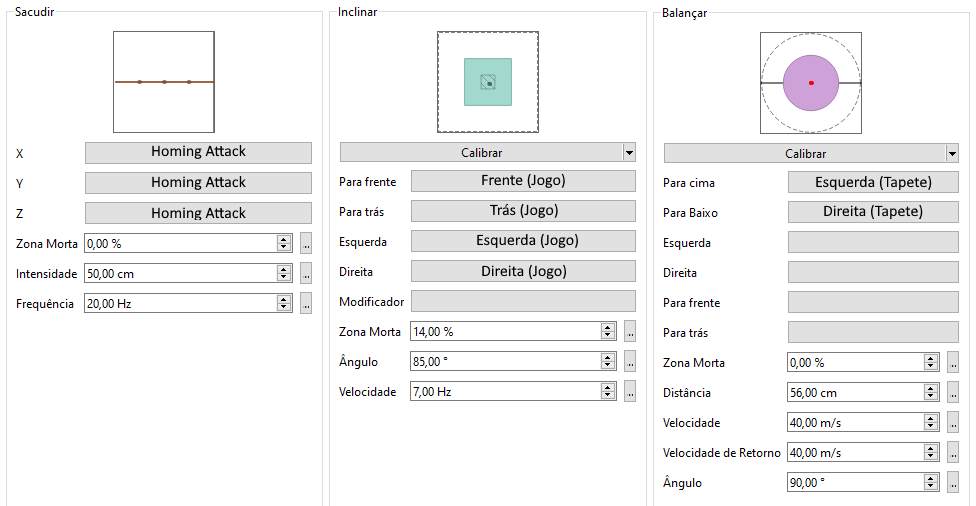Image resolution: width=976 pixels, height=506 pixels.
Task: Click the '..' button beside Velocidade de Retorno
Action: [x=953, y=452]
